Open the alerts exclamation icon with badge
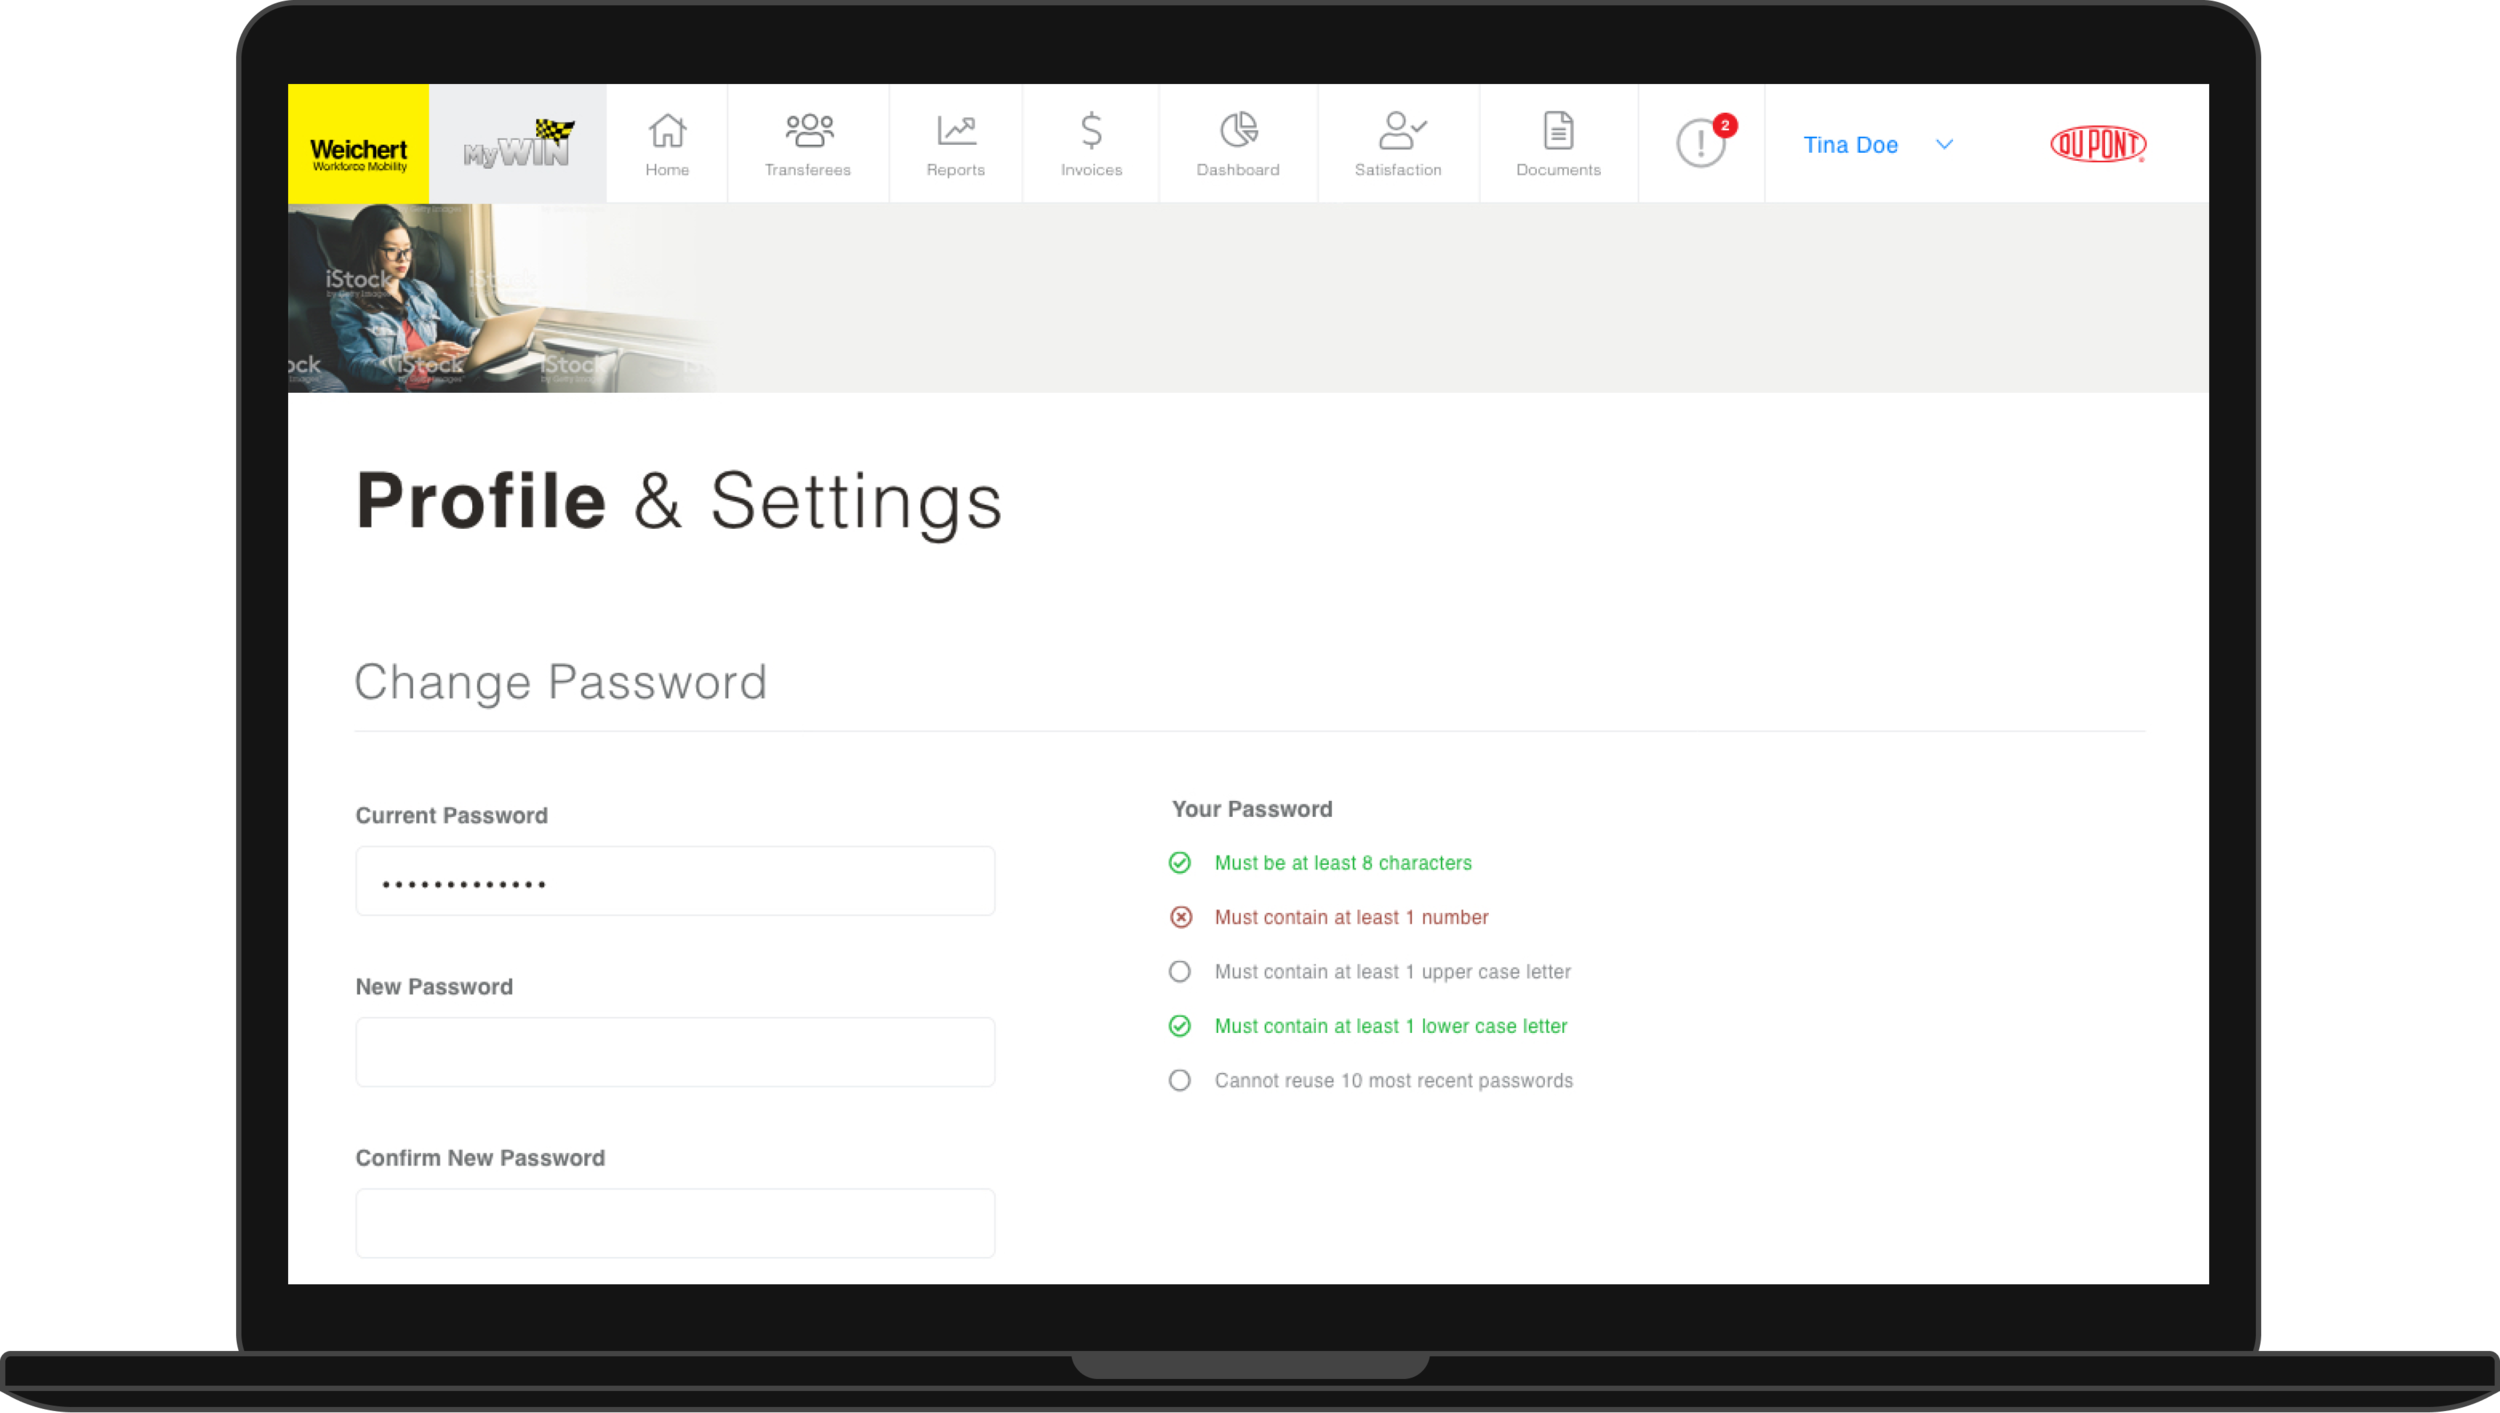Screen dimensions: 2500x1413 (1701, 143)
